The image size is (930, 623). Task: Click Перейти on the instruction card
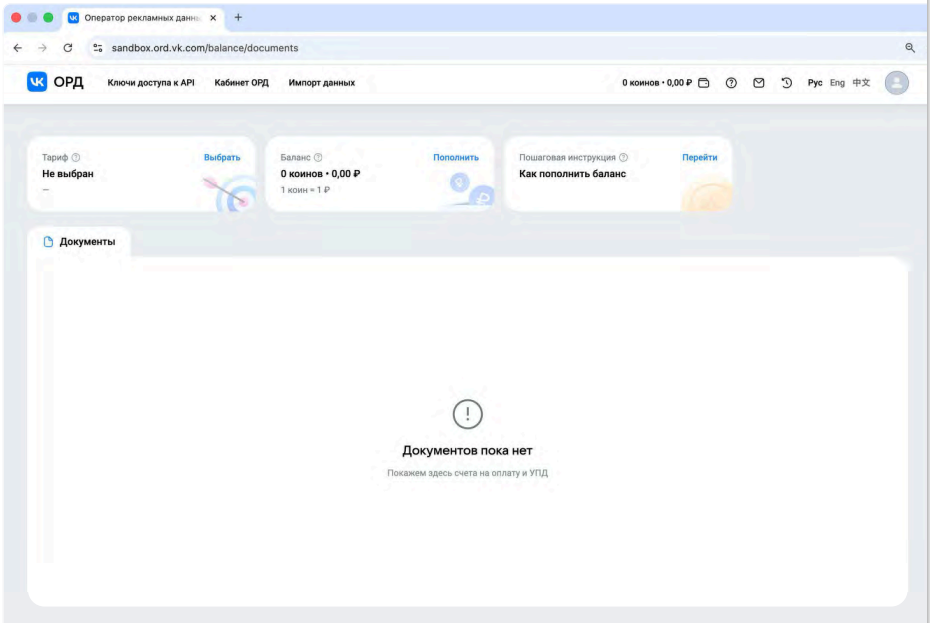pos(699,158)
